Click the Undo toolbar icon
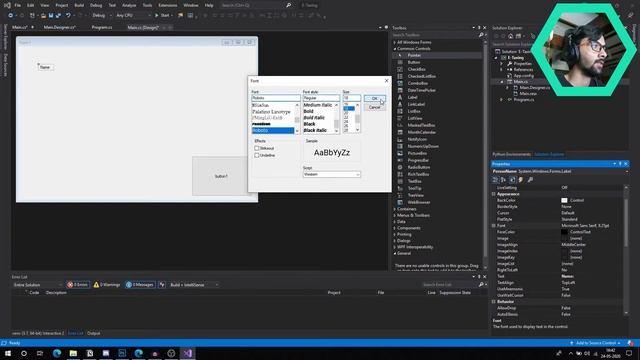Image resolution: width=640 pixels, height=360 pixels. coord(68,16)
